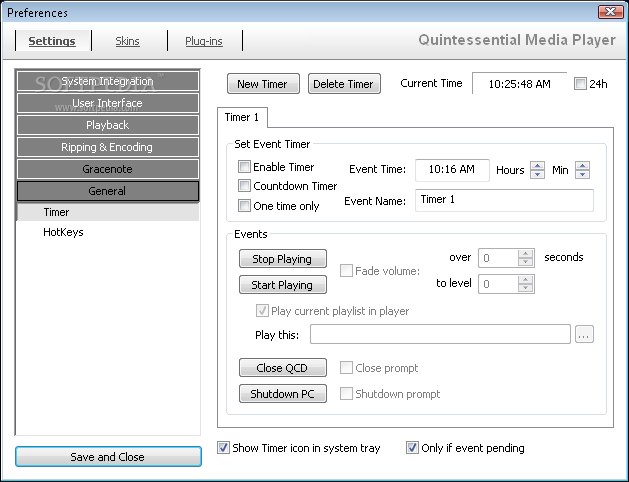
Task: Click the Stop Playing button
Action: tap(283, 259)
